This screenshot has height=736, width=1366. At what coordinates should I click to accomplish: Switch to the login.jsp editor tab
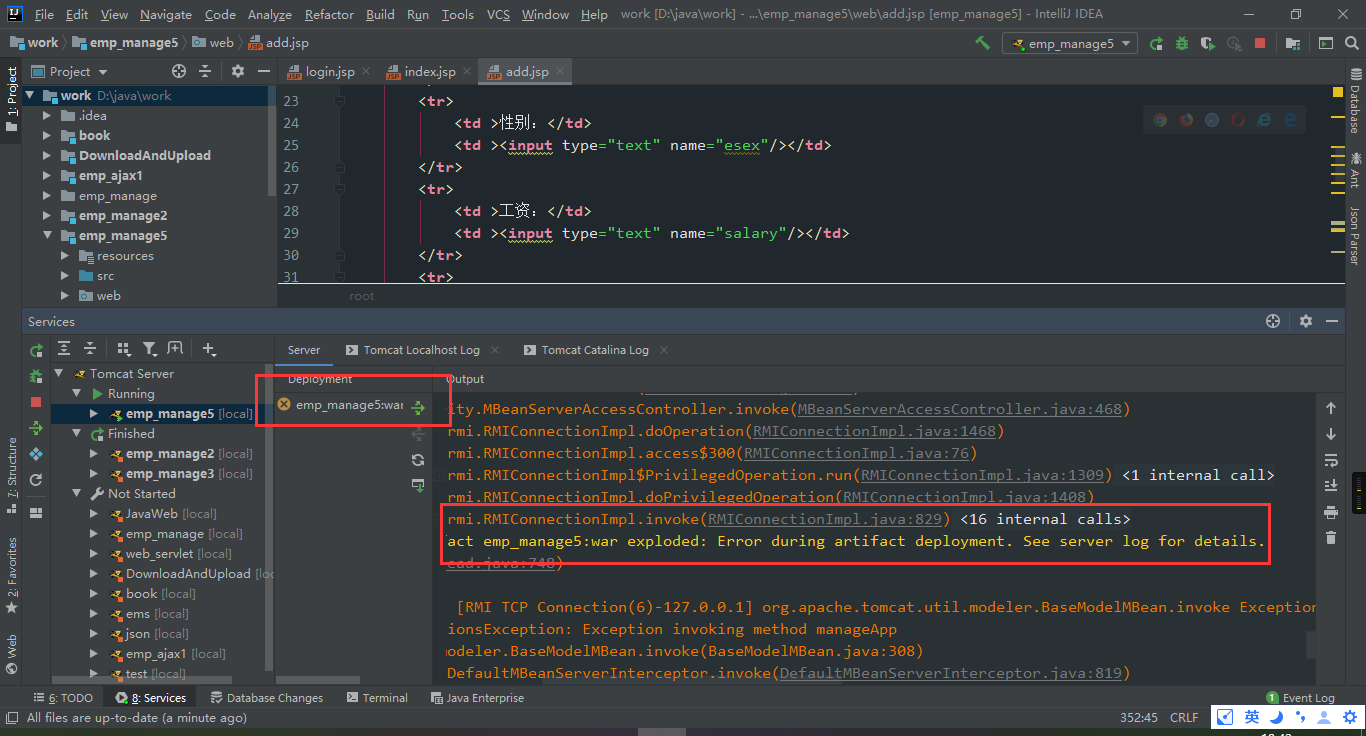[327, 72]
